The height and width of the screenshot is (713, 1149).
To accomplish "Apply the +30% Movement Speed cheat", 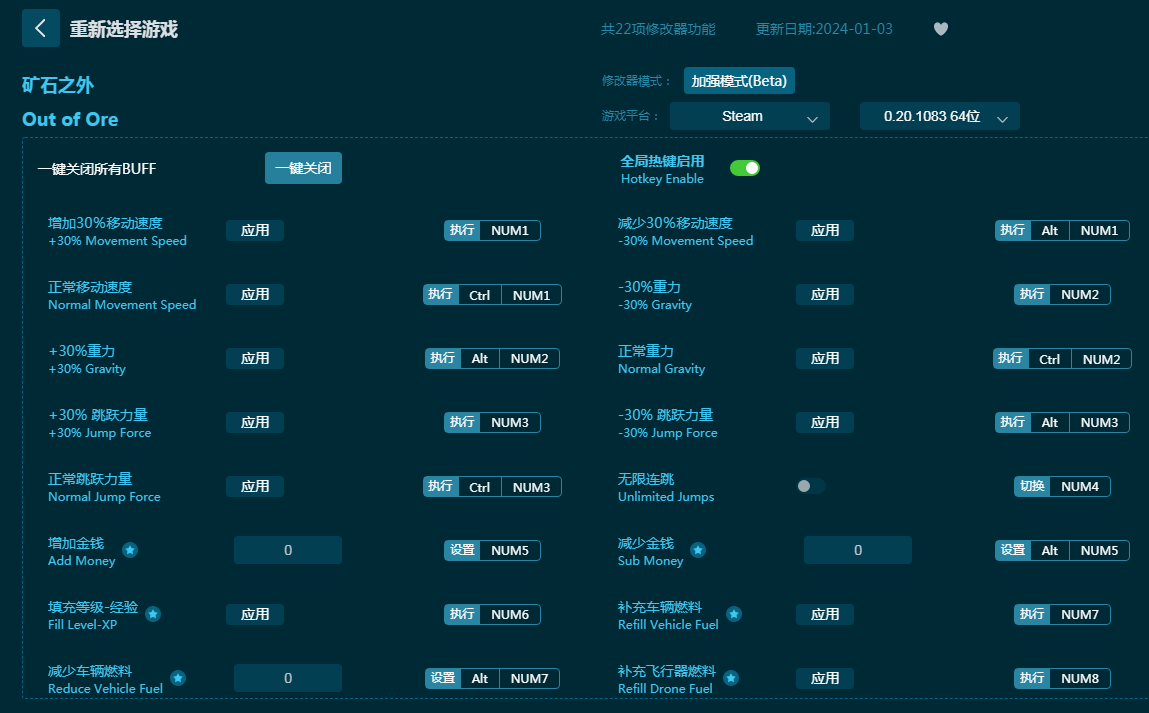I will click(x=255, y=231).
